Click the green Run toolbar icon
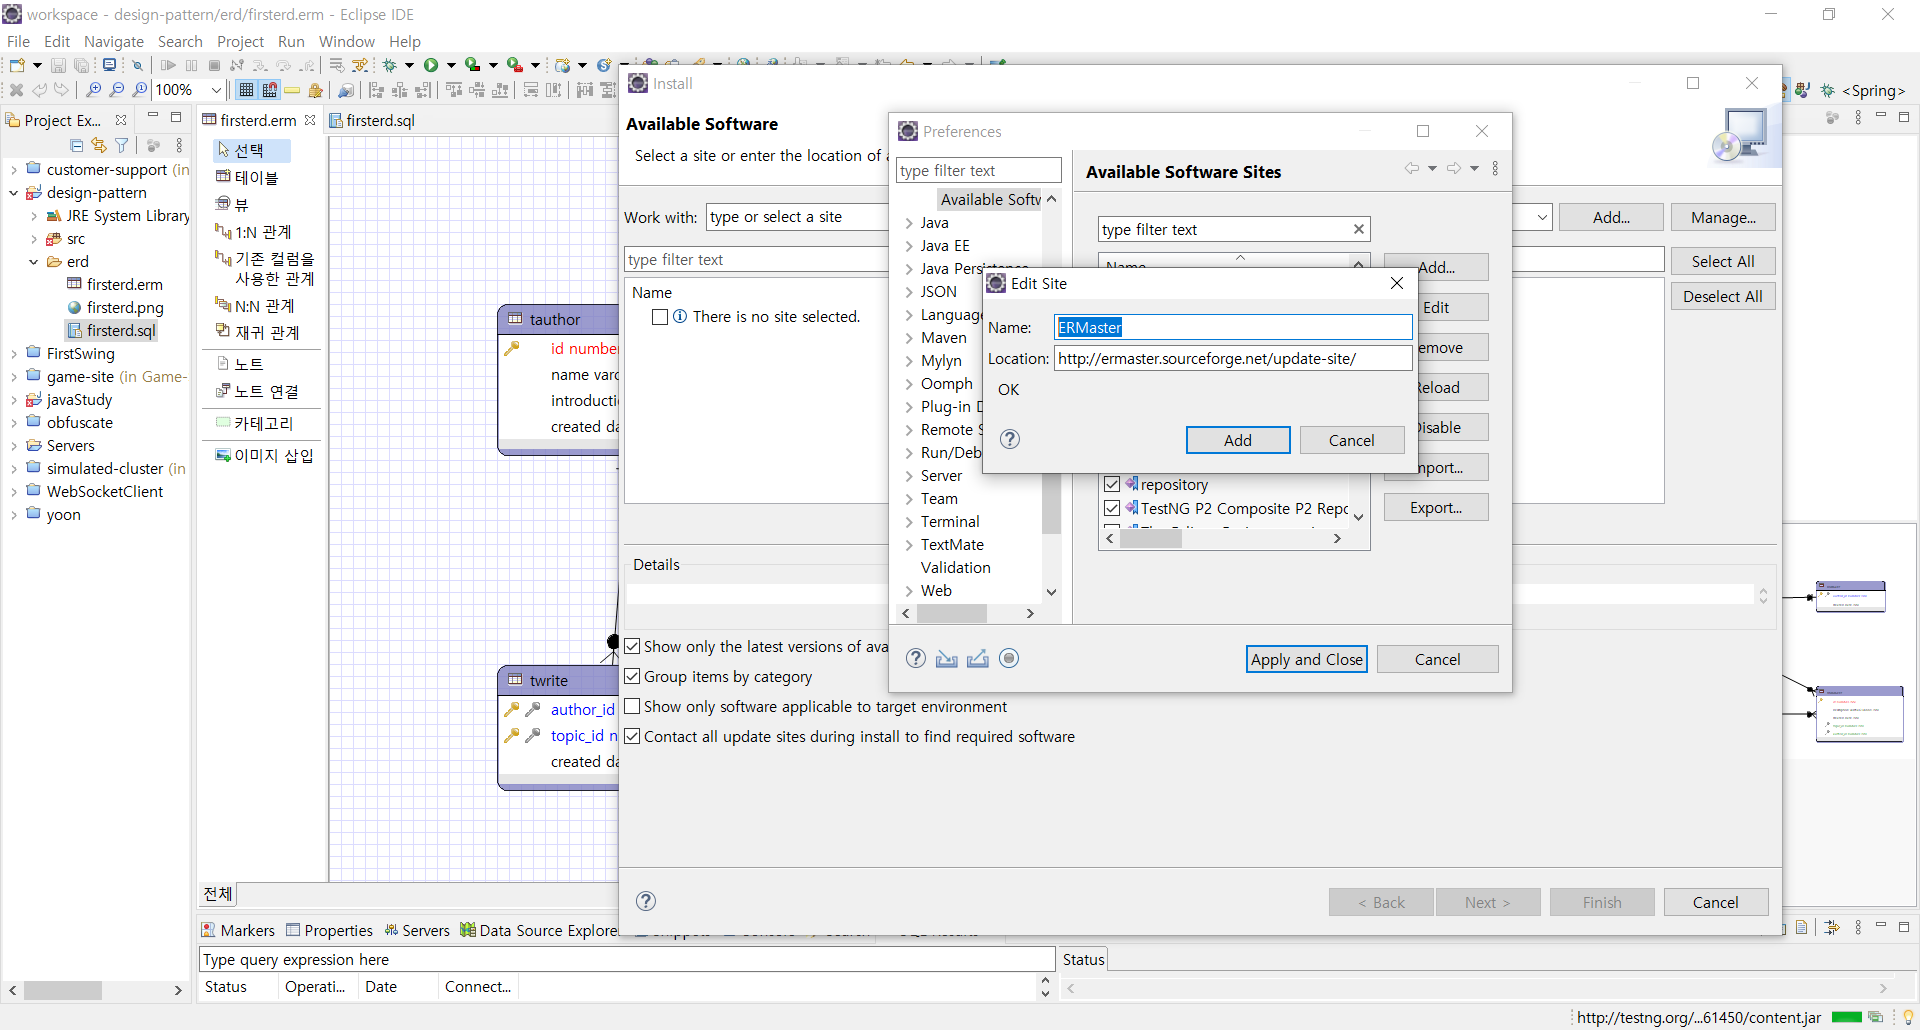1920x1030 pixels. [431, 65]
